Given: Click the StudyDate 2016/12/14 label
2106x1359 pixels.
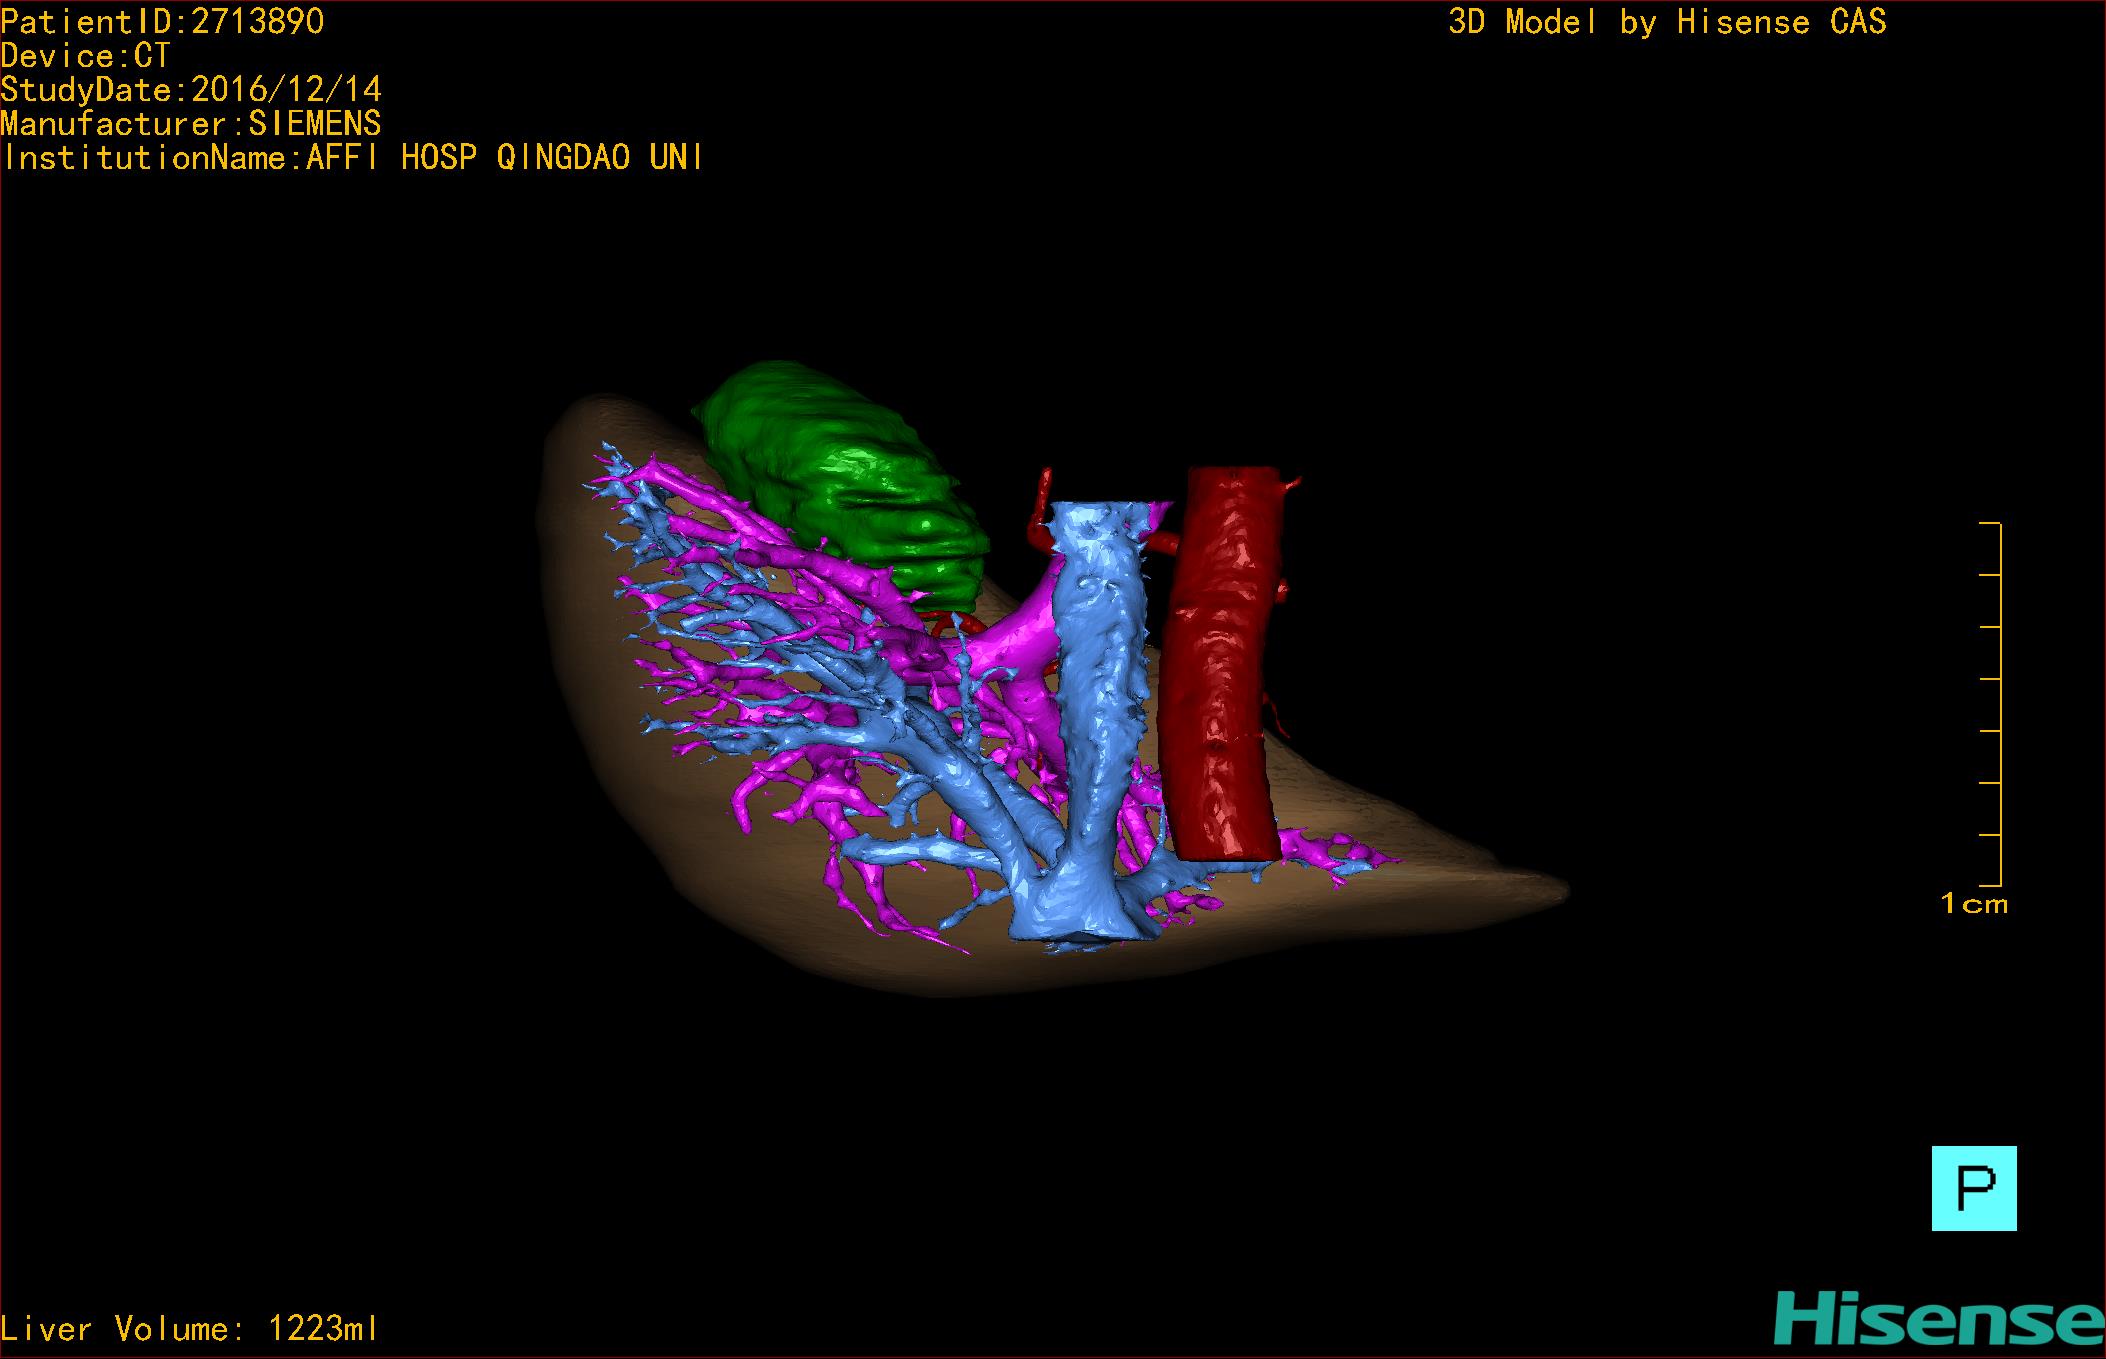Looking at the screenshot, I should [x=191, y=90].
